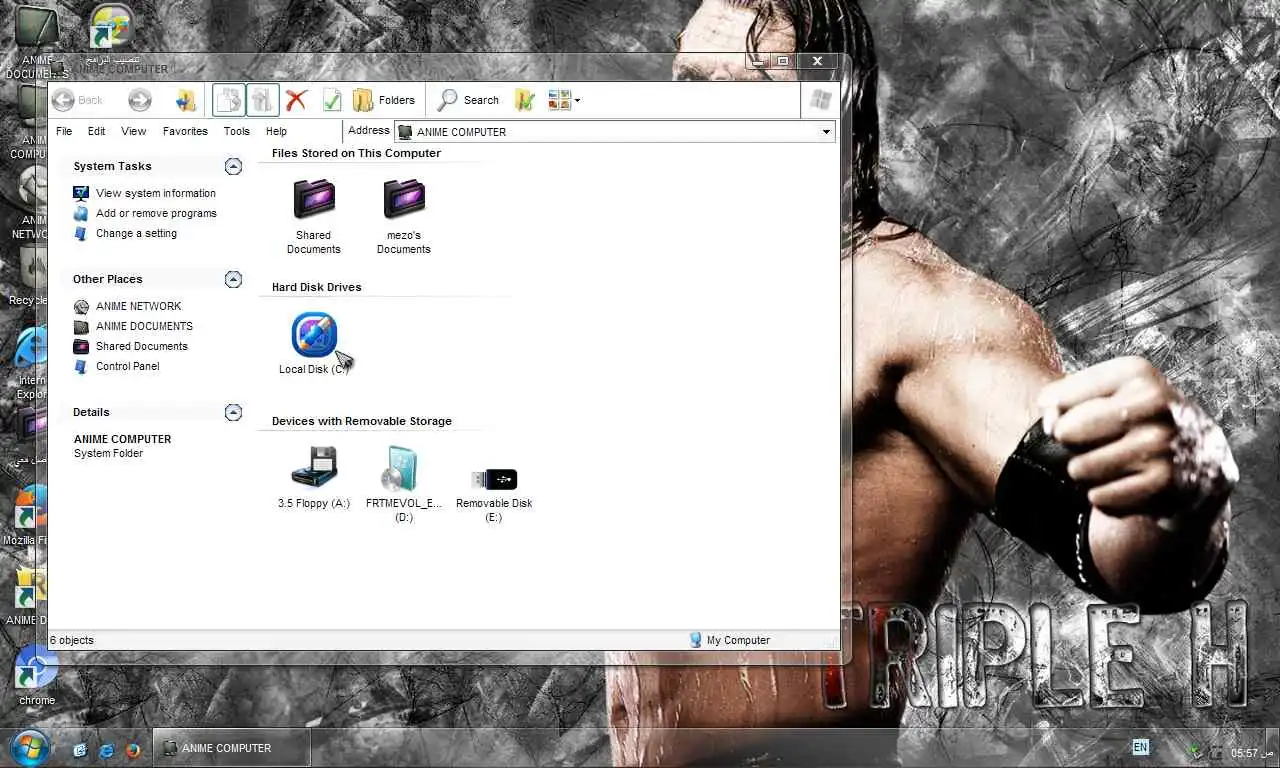Open the chrome desktop shortcut
Viewport: 1280px width, 768px height.
click(x=37, y=675)
